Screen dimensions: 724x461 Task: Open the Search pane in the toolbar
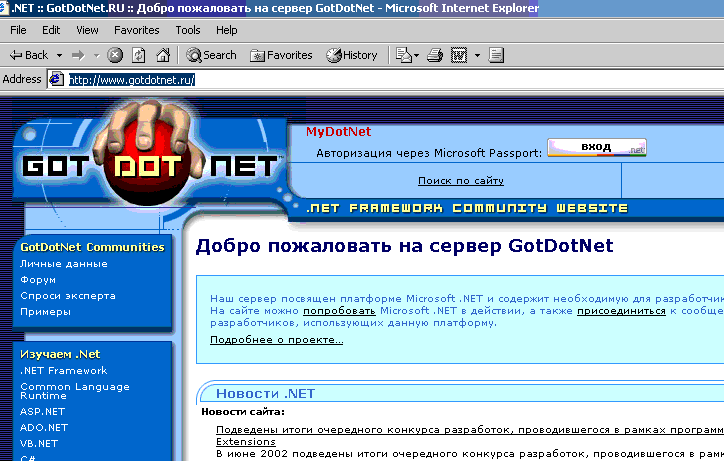[x=211, y=55]
